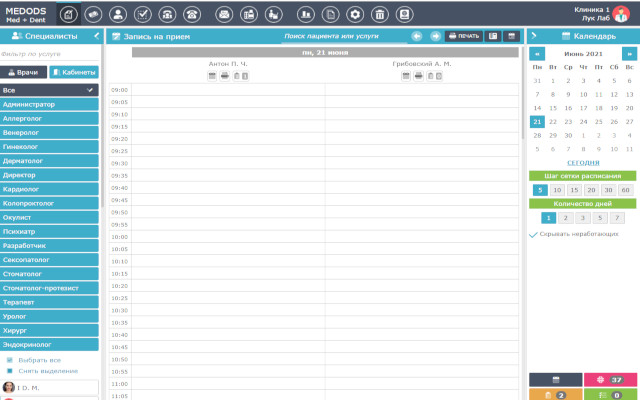Click the Печать button
The height and width of the screenshot is (400, 640).
click(x=464, y=36)
